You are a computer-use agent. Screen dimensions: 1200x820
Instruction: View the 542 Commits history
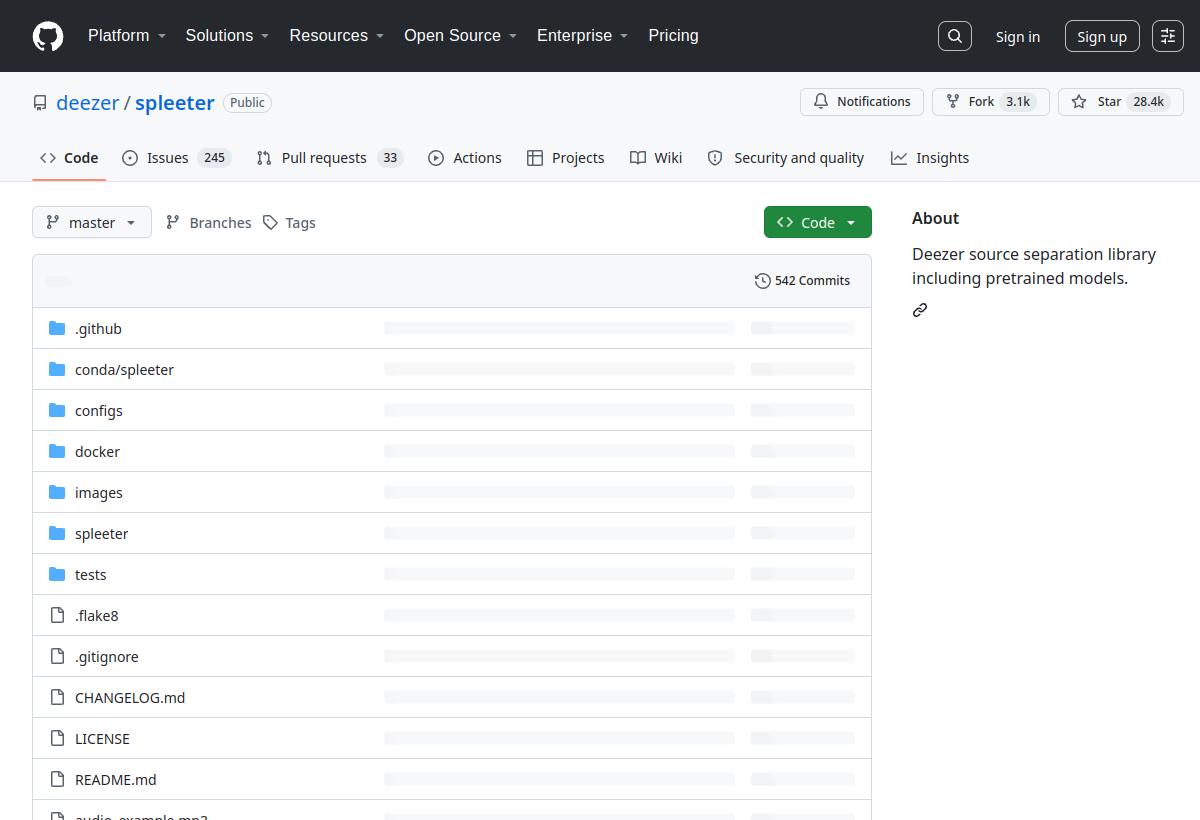[x=803, y=281]
